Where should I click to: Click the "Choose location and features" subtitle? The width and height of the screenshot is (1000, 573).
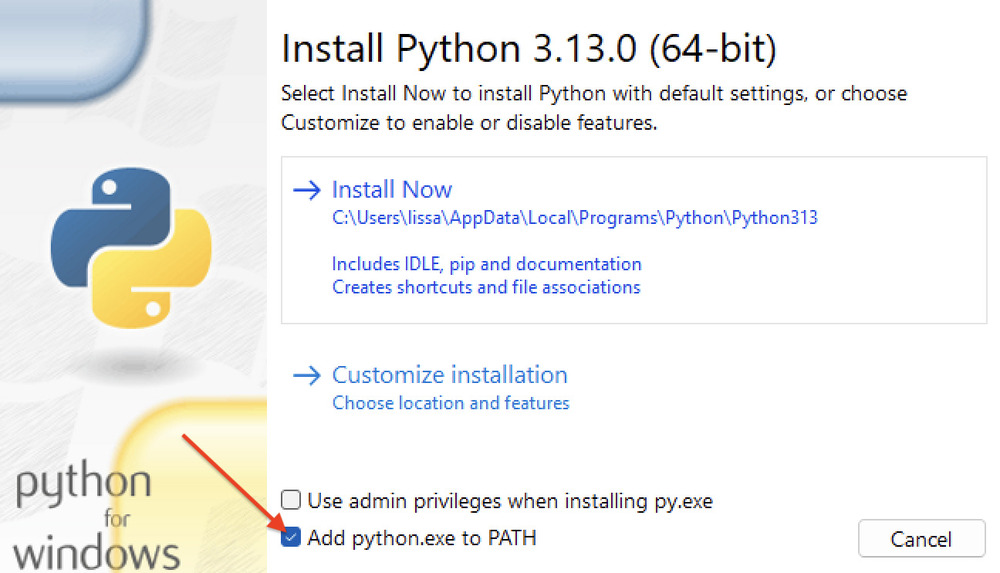pyautogui.click(x=450, y=403)
